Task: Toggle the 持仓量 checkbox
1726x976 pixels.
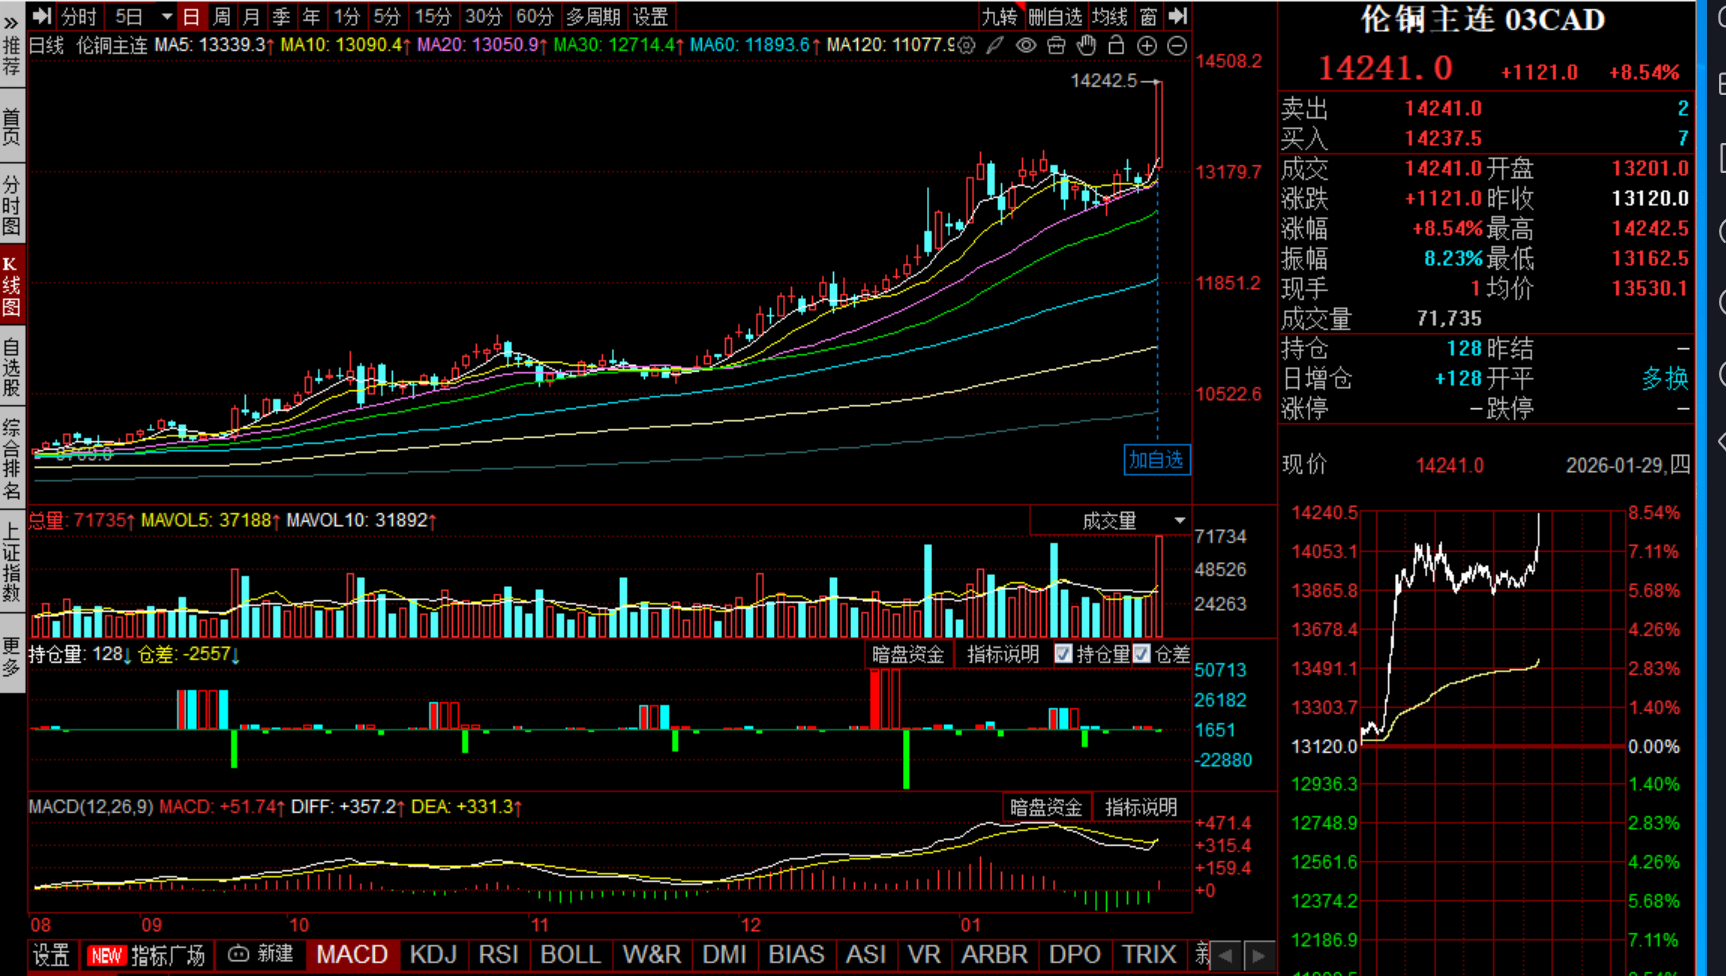Action: (1063, 654)
